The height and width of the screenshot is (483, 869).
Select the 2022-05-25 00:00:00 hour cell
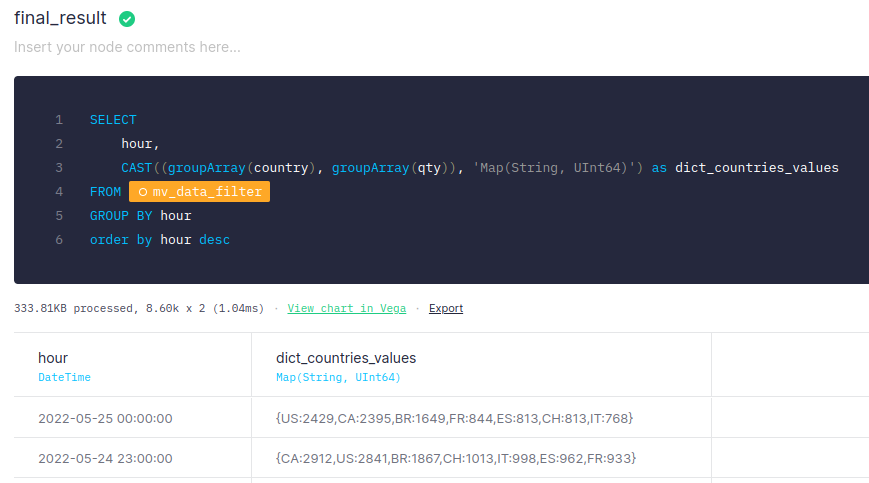(x=105, y=418)
